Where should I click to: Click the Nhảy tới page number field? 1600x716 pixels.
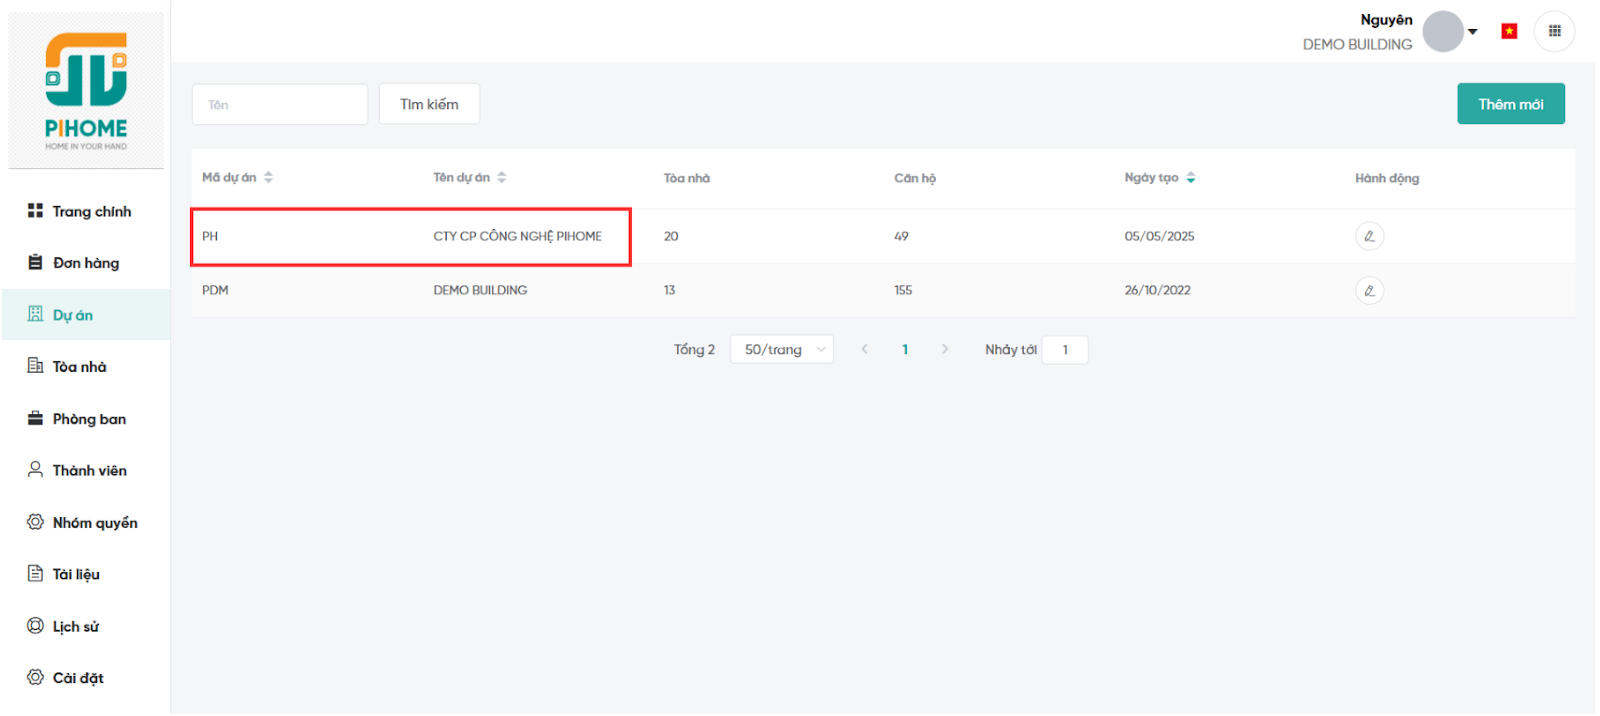point(1064,349)
